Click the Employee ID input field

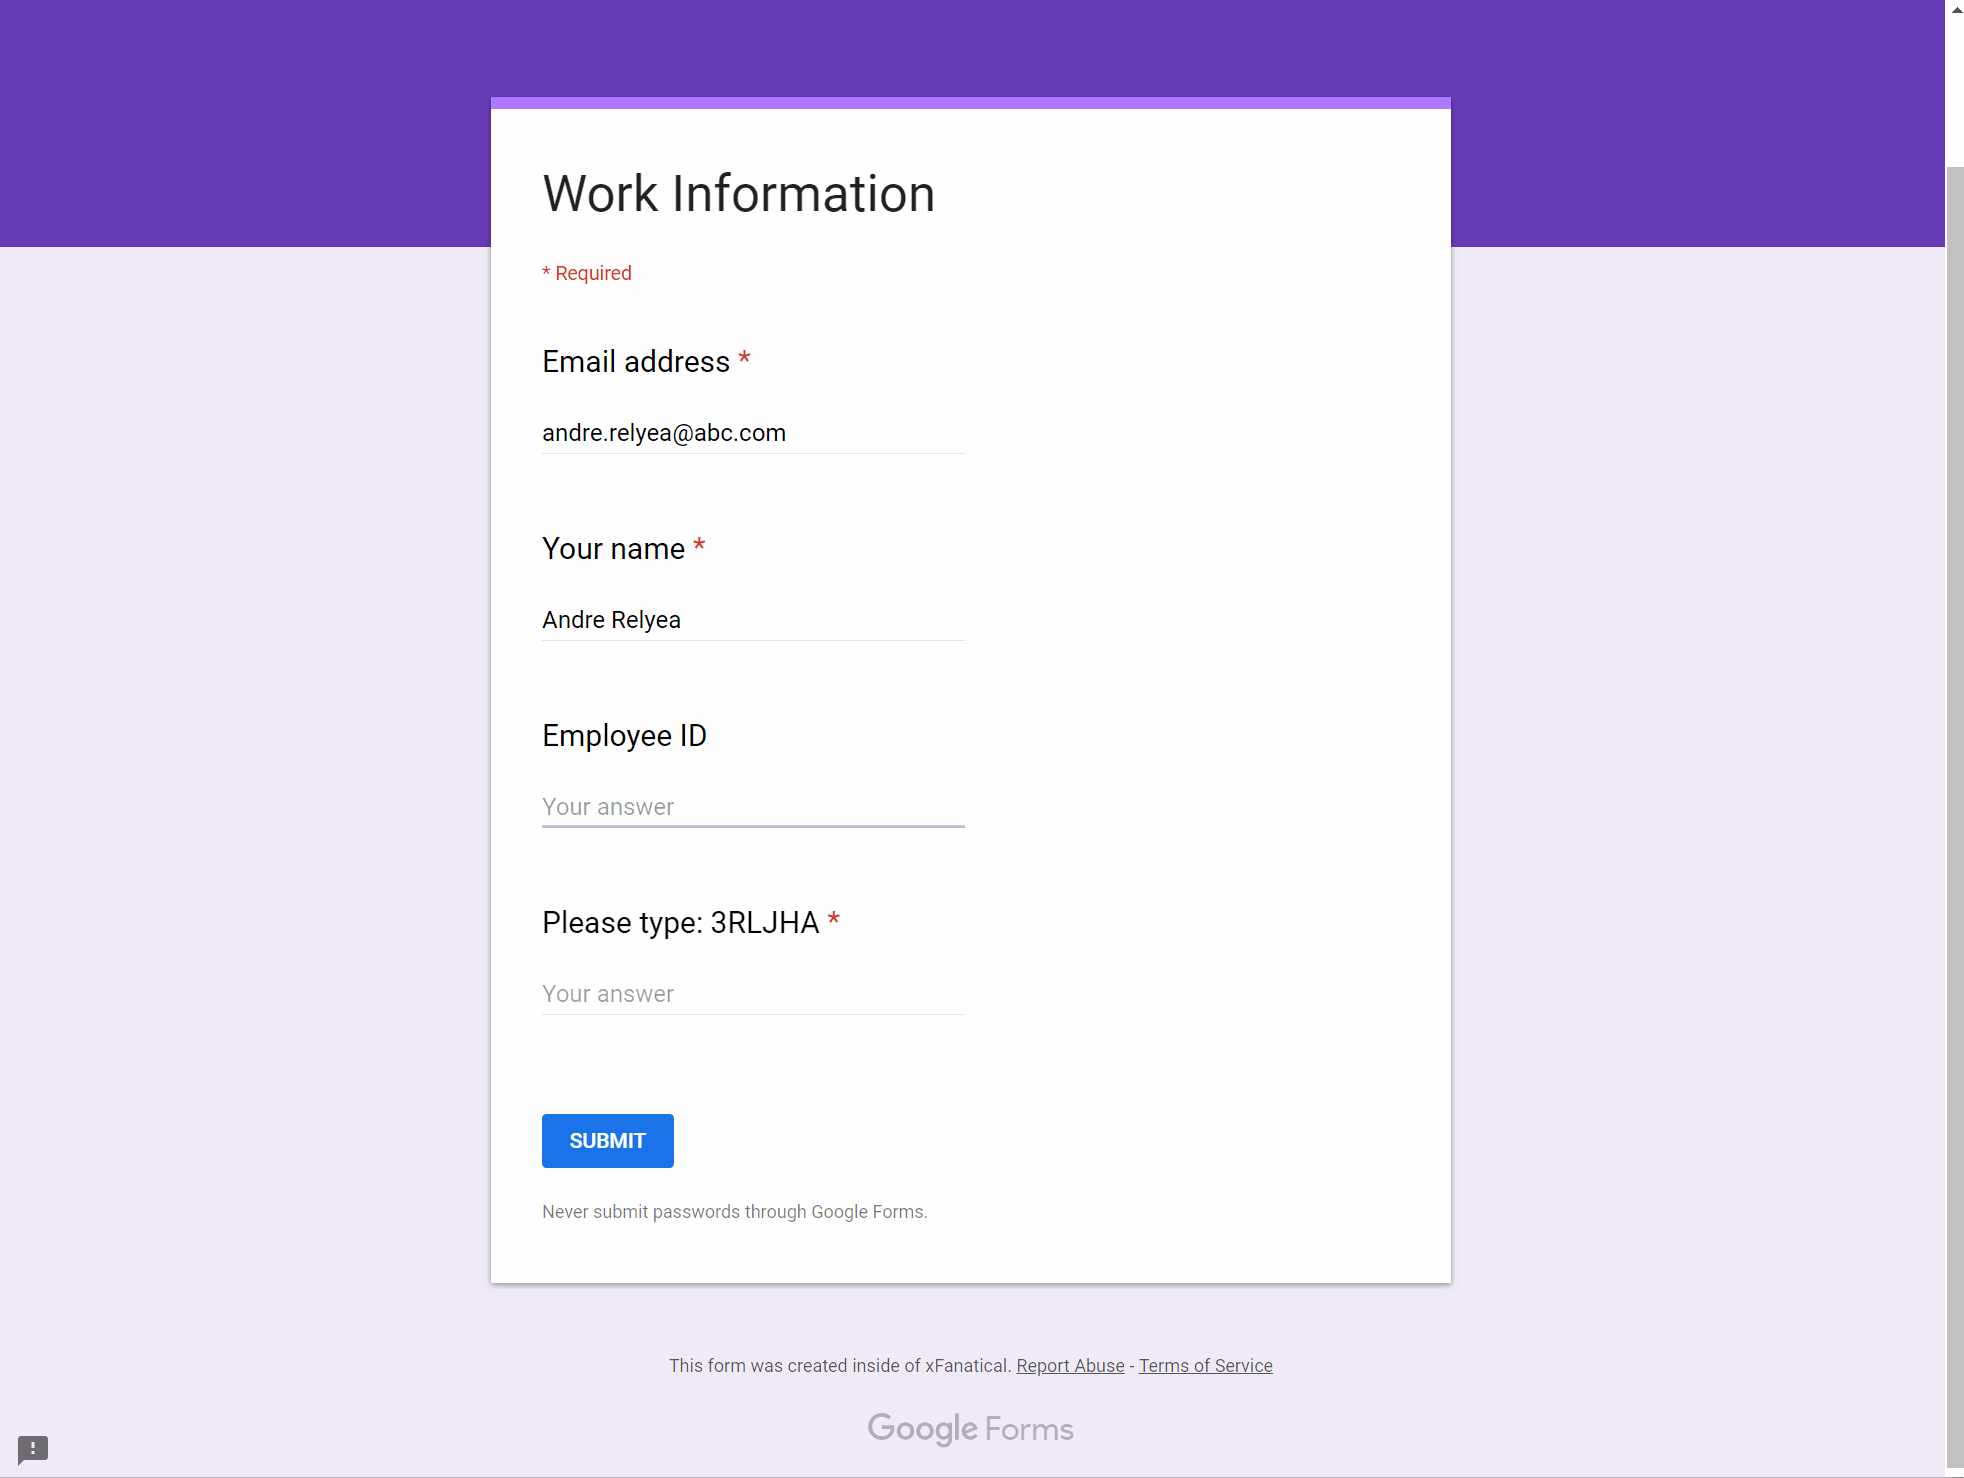click(x=753, y=804)
